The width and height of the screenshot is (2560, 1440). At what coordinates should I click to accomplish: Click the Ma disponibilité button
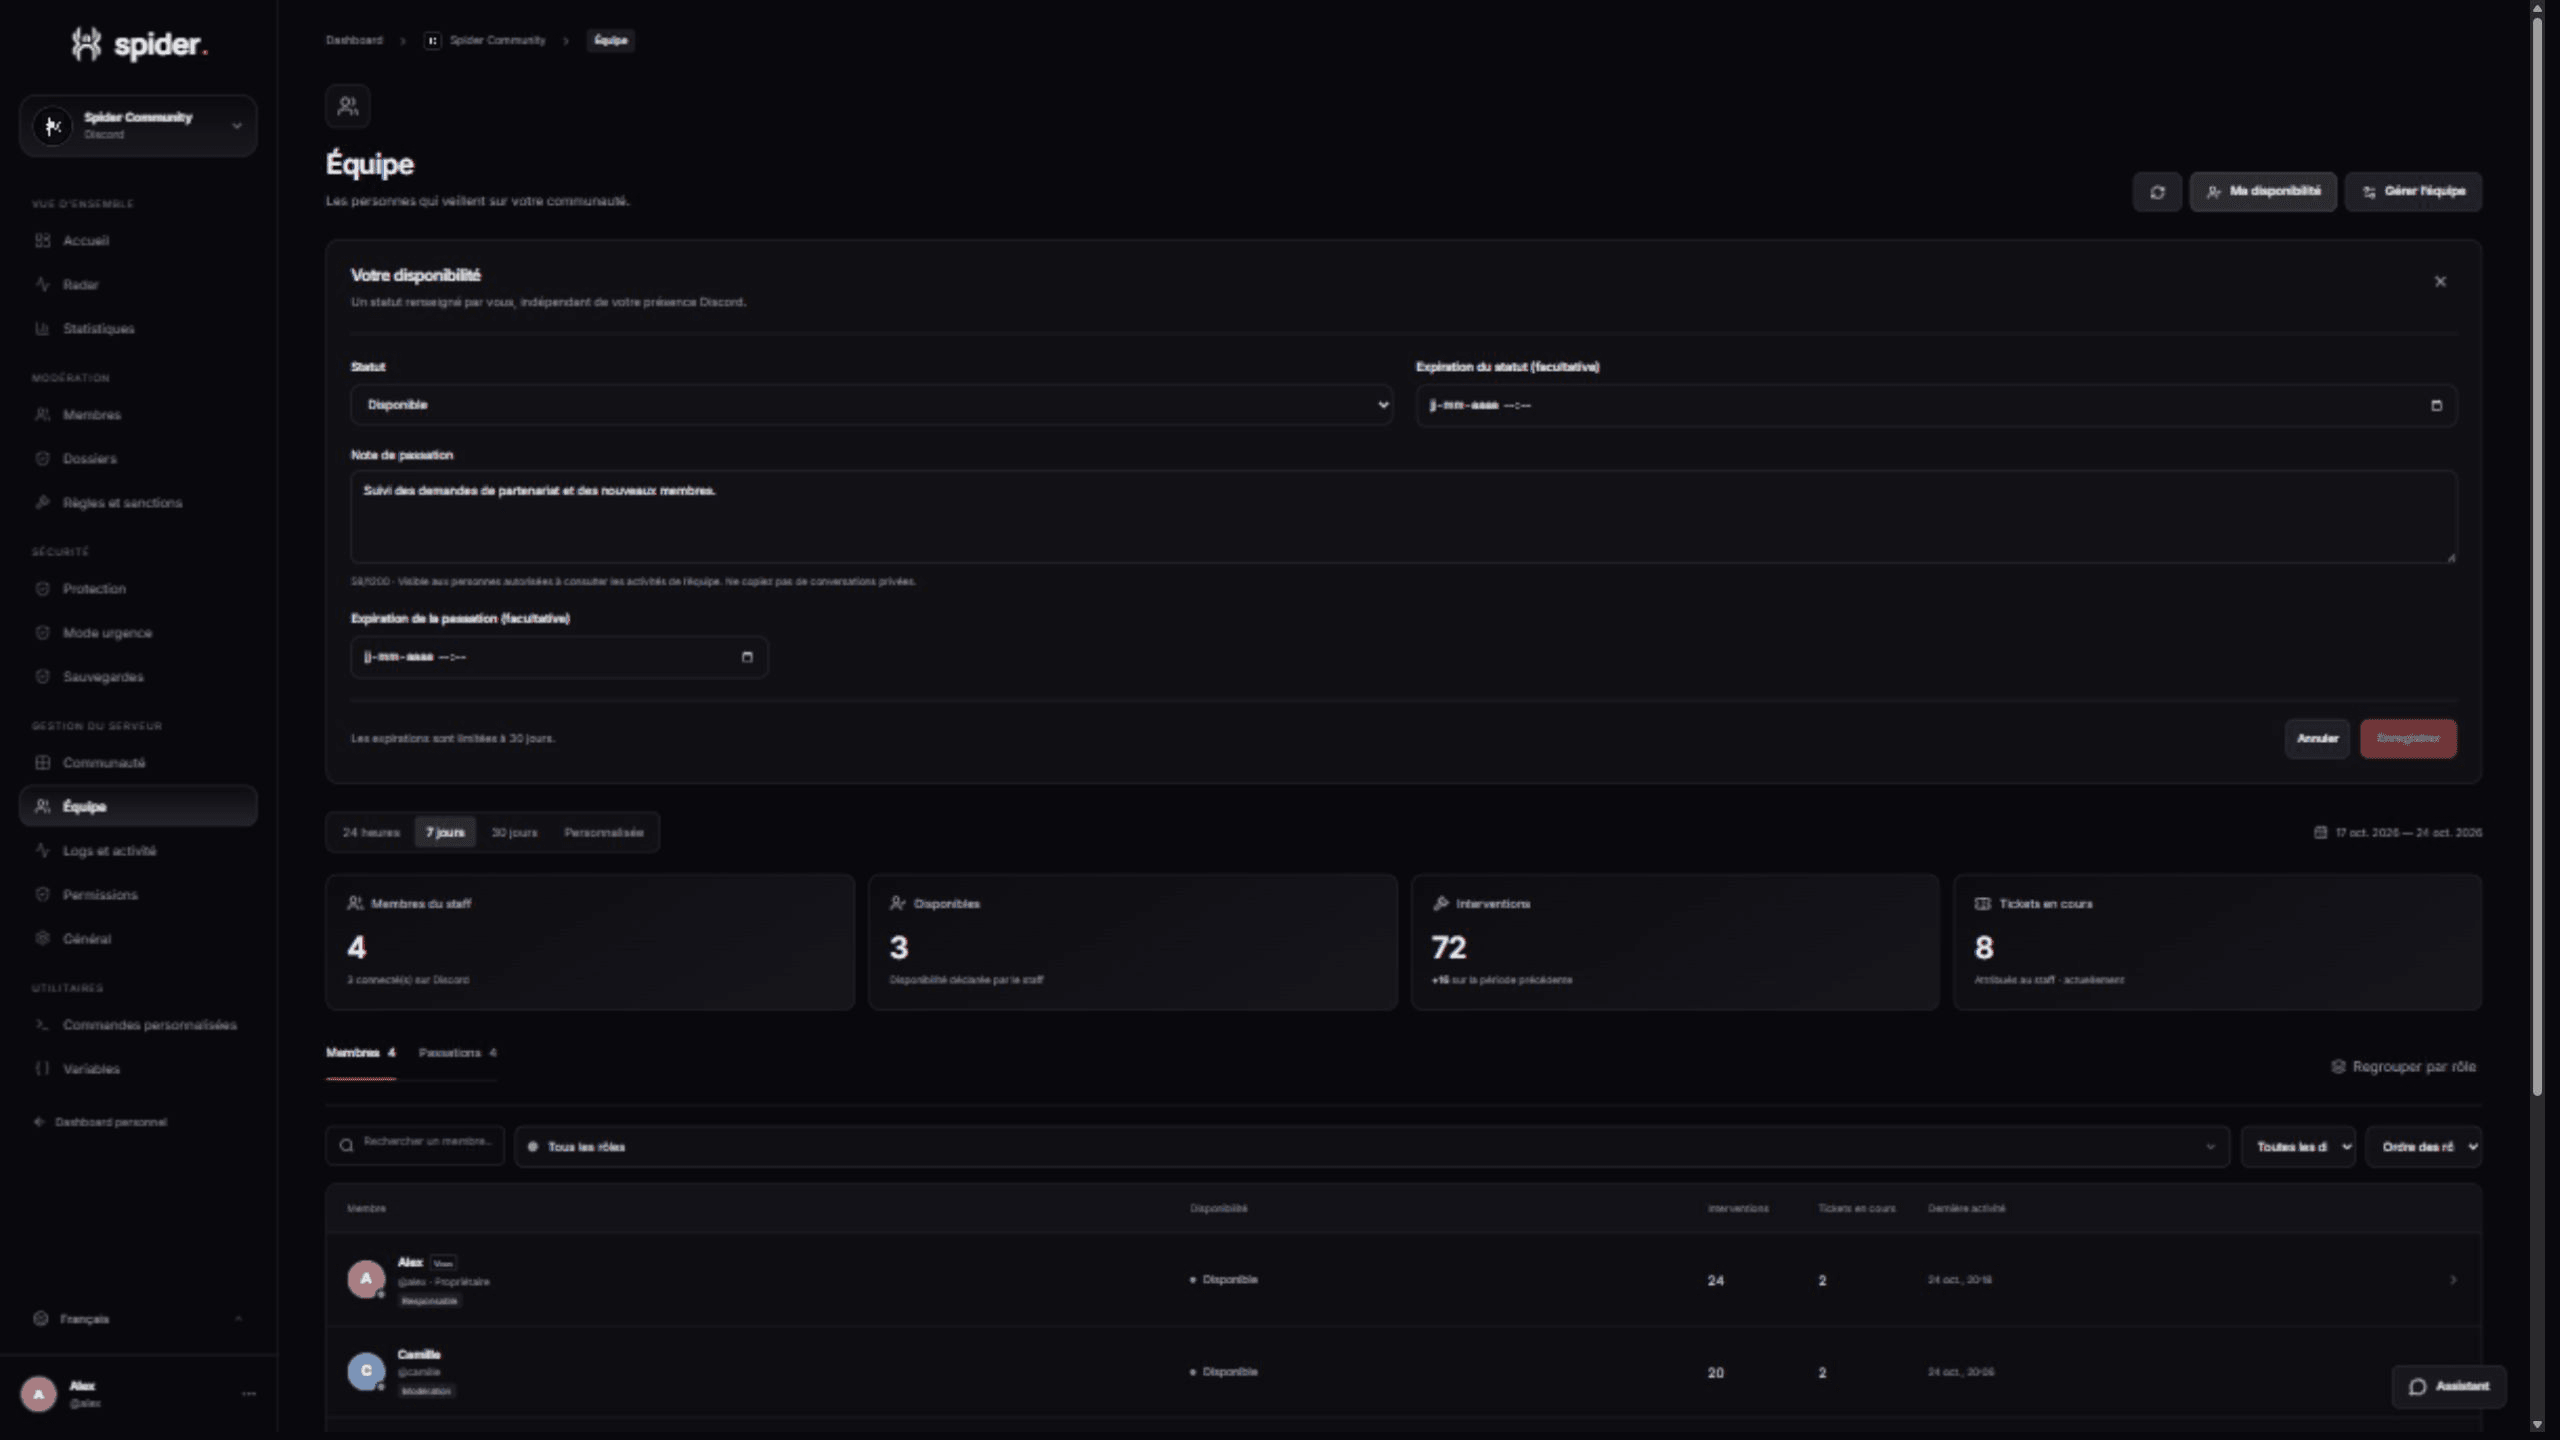point(2263,192)
